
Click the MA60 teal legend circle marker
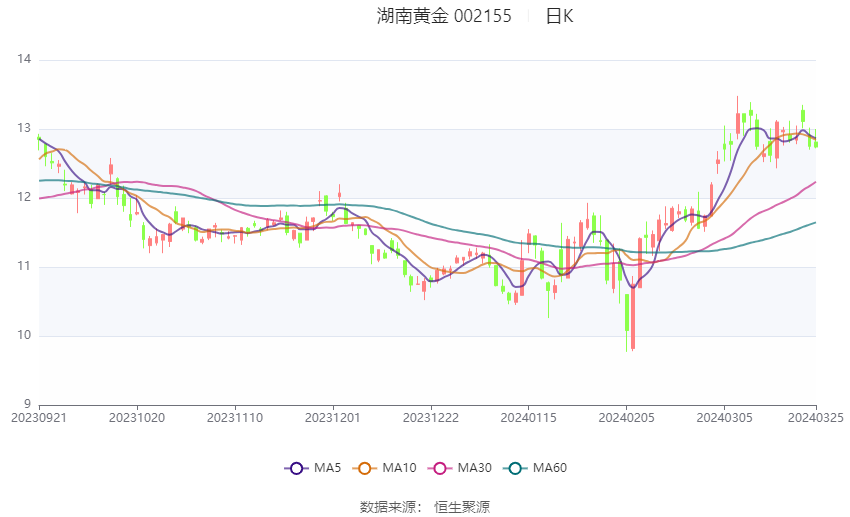click(516, 468)
